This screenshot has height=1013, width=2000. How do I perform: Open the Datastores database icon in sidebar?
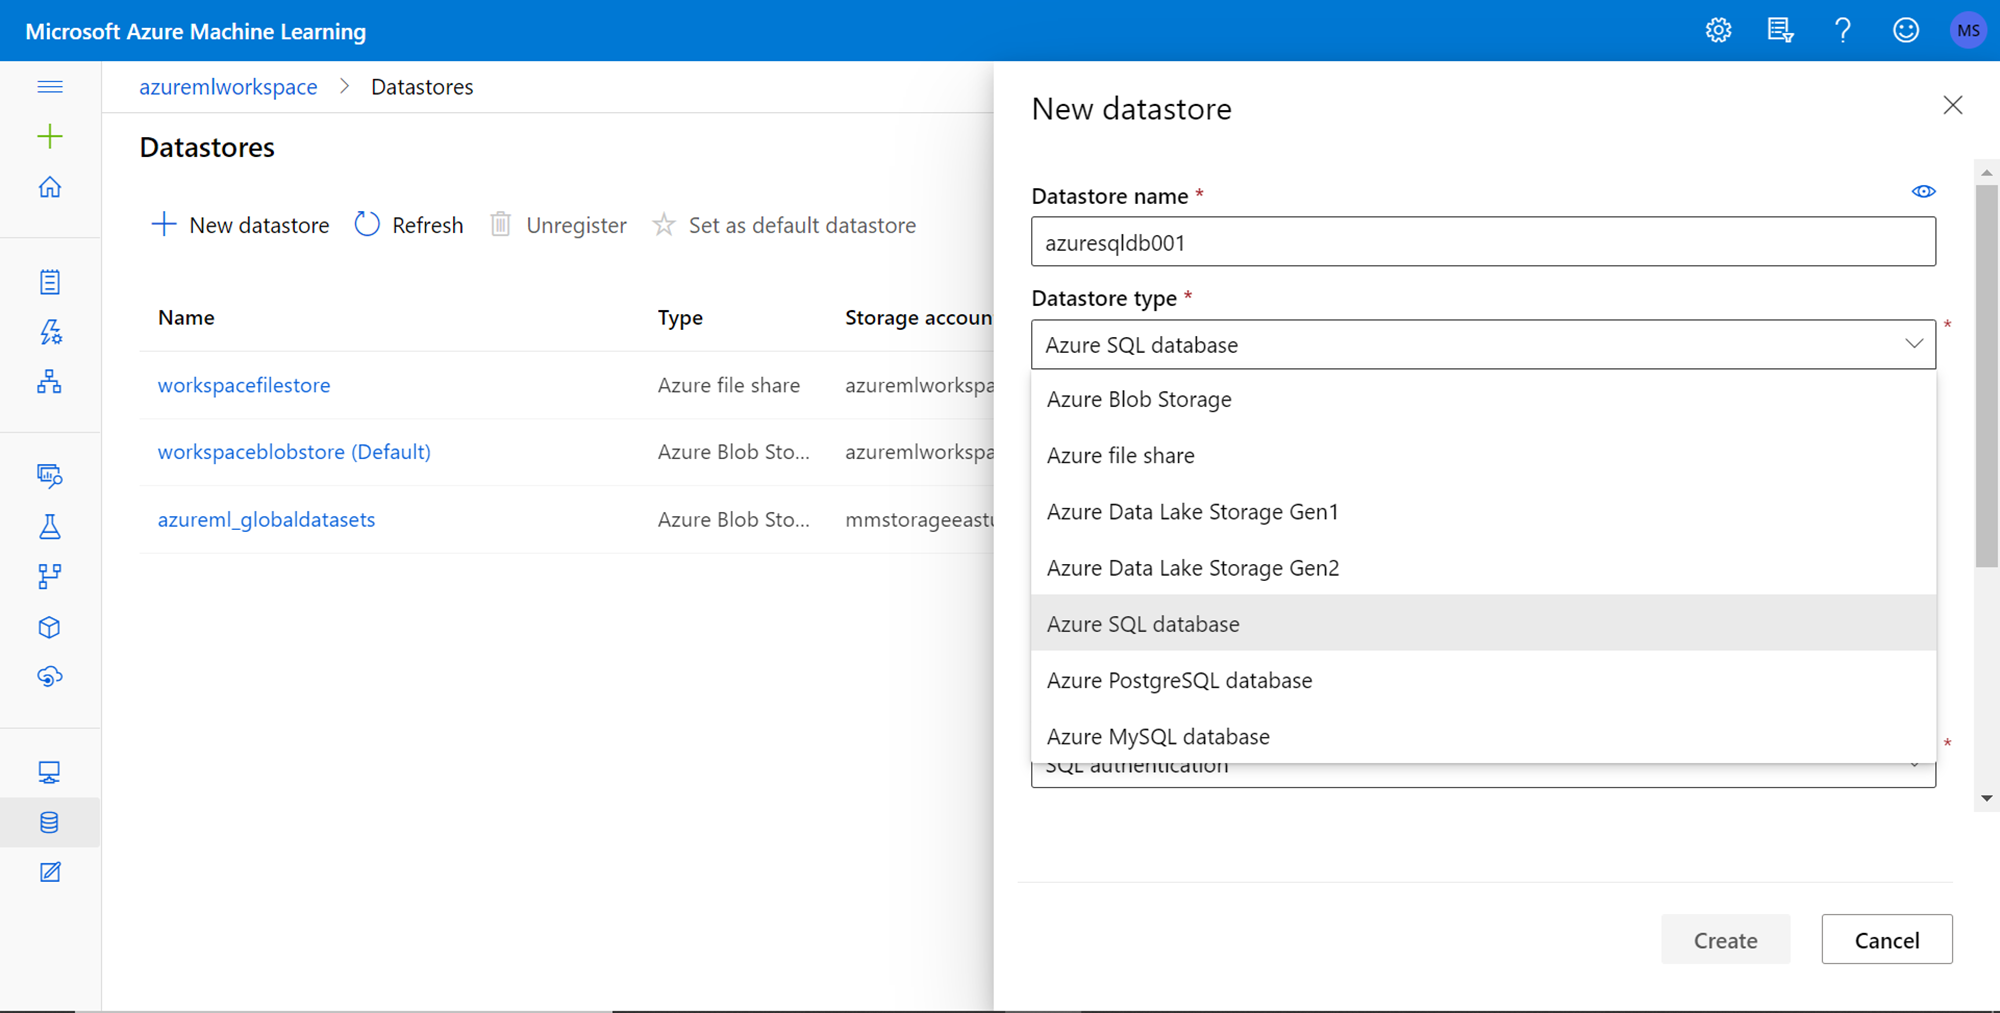click(50, 822)
